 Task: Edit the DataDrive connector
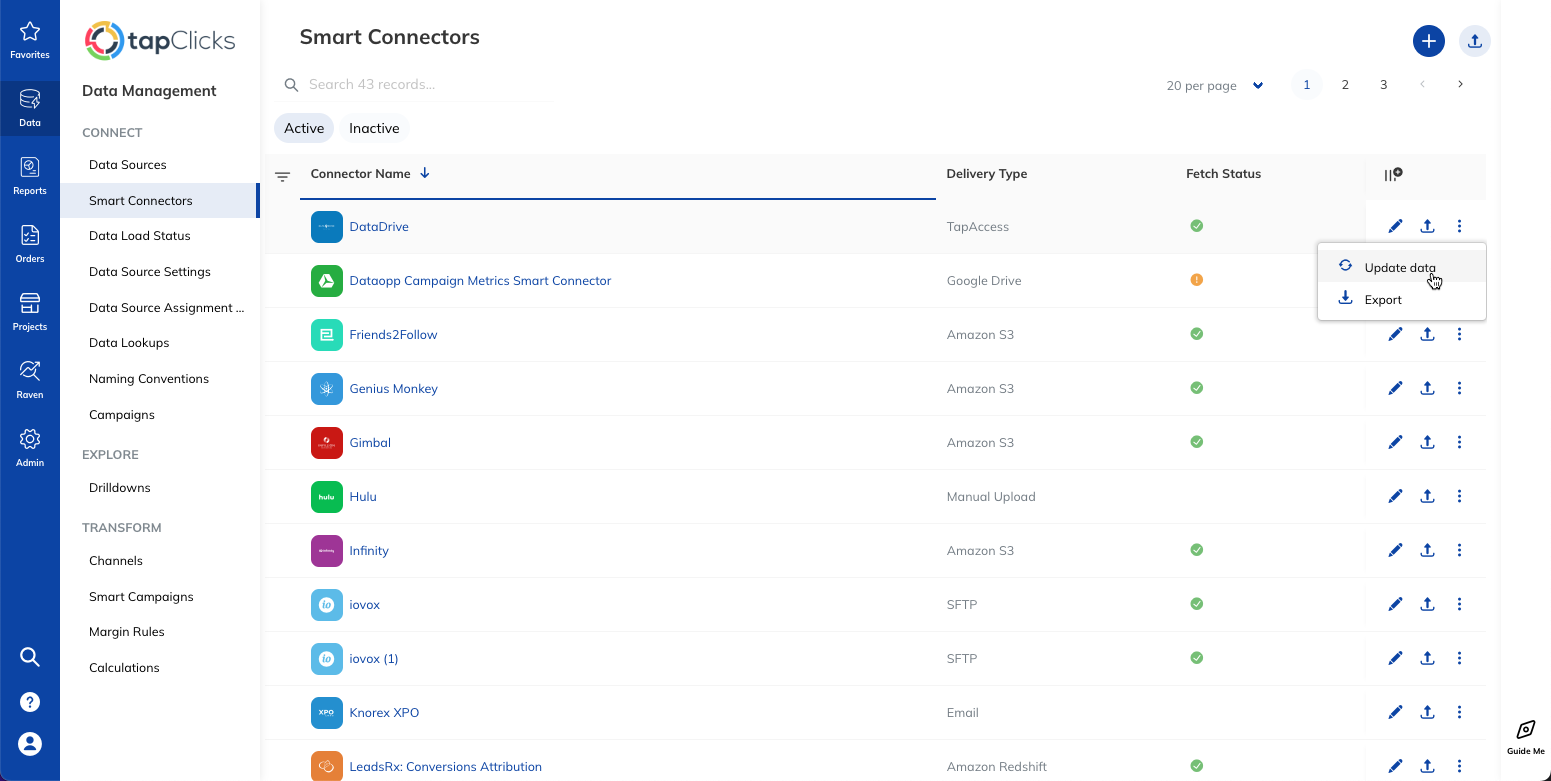click(x=1395, y=227)
